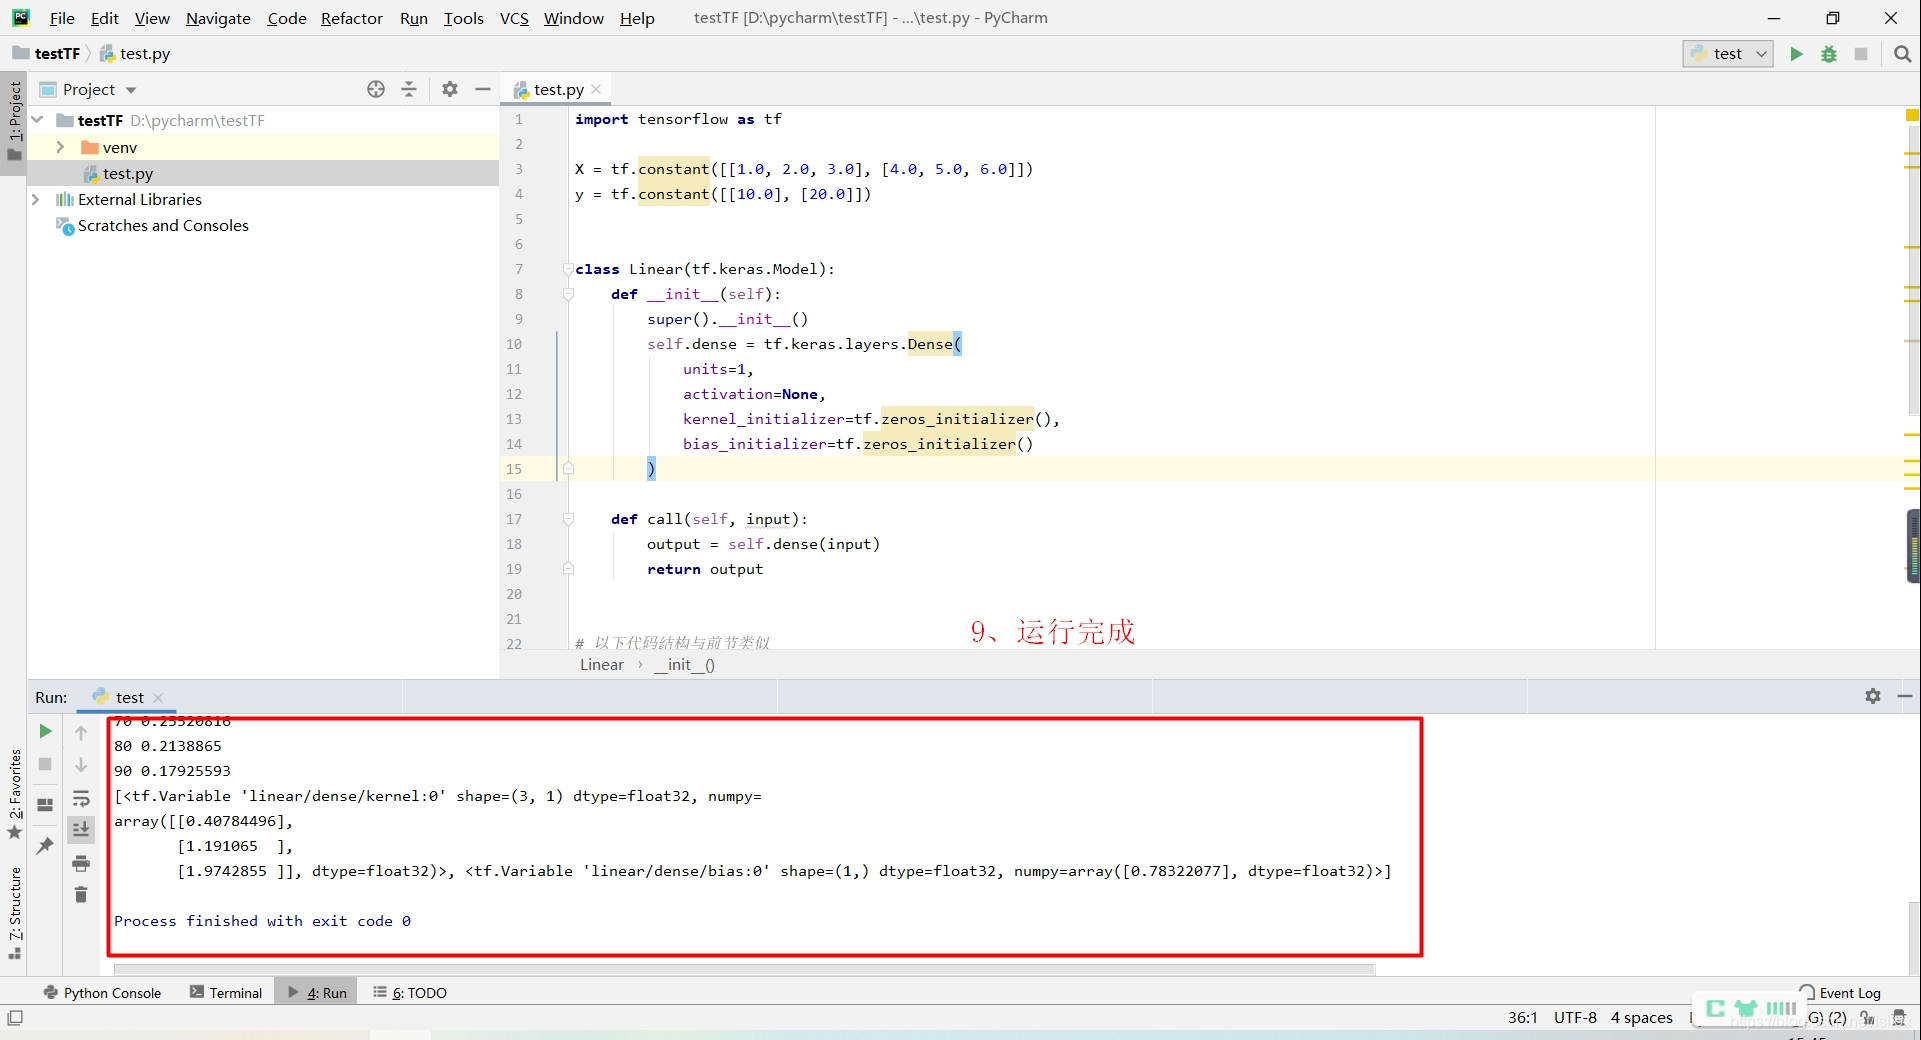Image resolution: width=1921 pixels, height=1040 pixels.
Task: Click Linear in the code breadcrumb
Action: (x=601, y=665)
